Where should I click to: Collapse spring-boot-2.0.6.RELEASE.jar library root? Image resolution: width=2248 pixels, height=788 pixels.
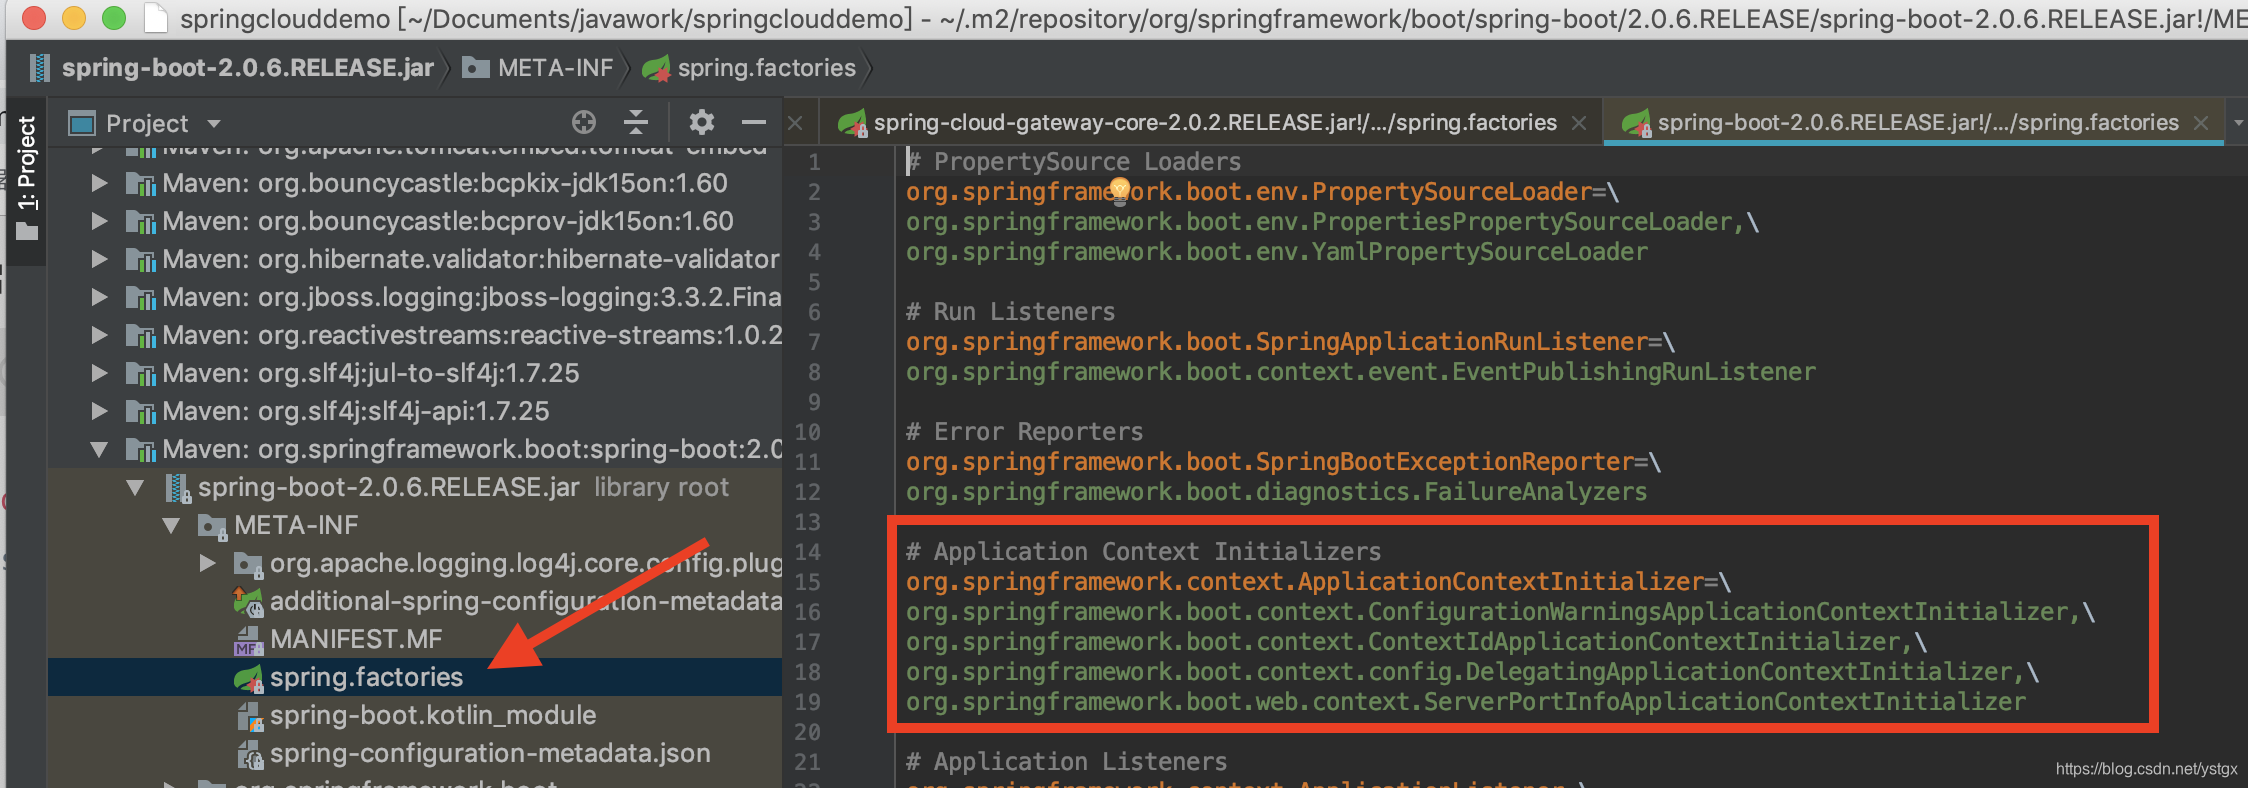[135, 488]
